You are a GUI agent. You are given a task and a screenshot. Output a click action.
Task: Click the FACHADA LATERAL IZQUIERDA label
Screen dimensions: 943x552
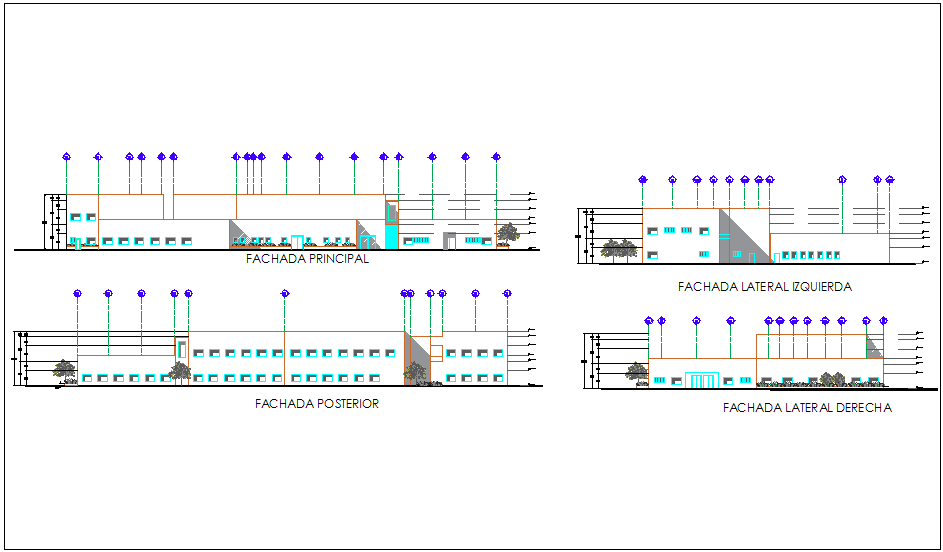point(764,287)
